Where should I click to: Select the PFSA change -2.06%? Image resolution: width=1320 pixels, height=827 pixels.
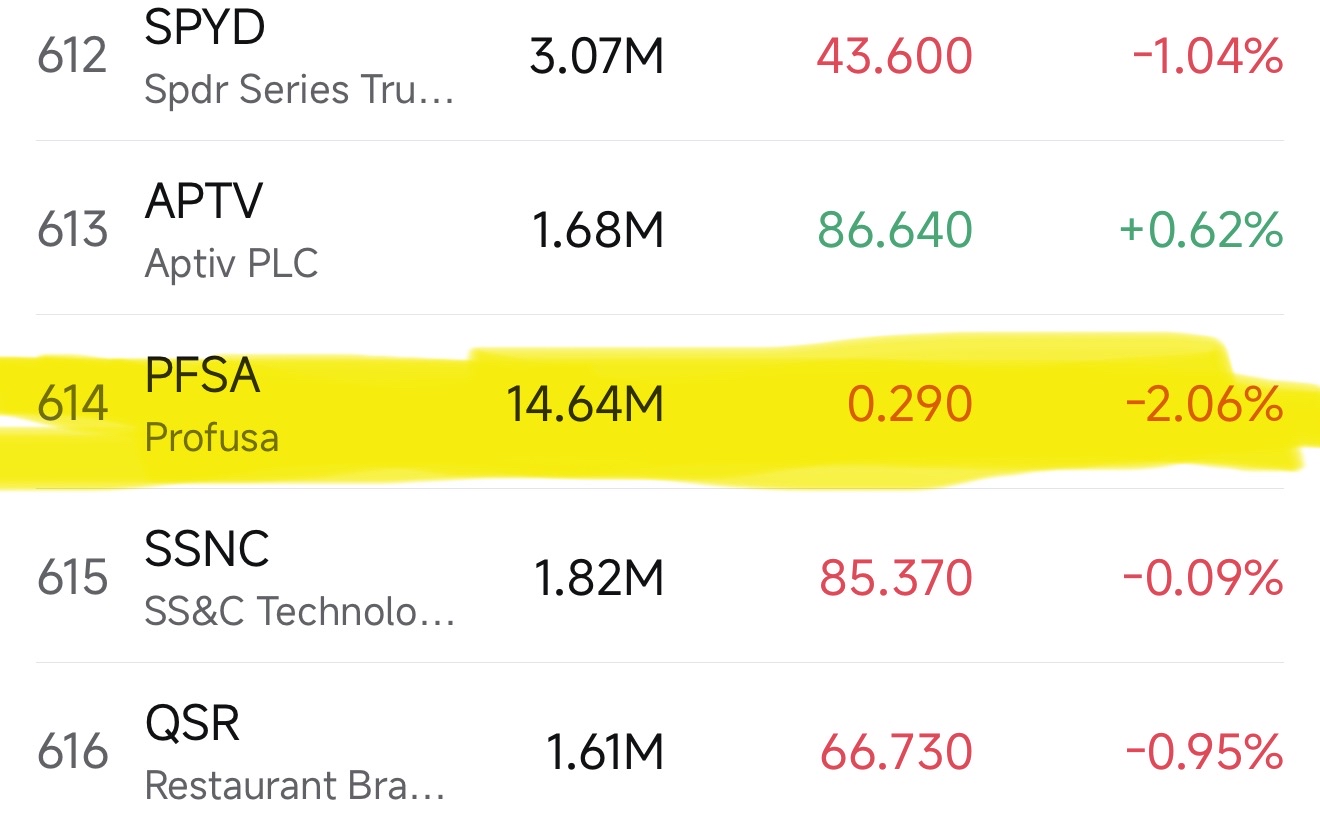1203,405
